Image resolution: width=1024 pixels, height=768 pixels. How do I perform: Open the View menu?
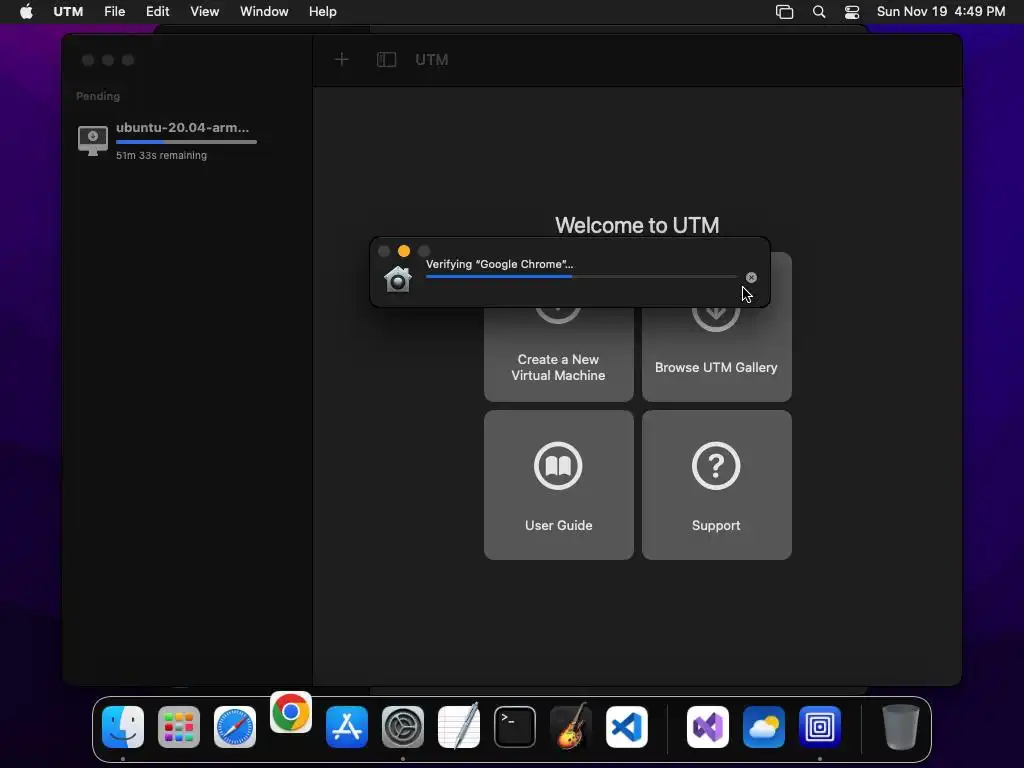click(x=204, y=11)
